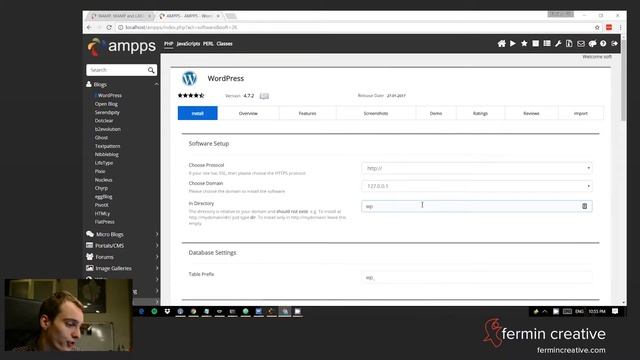Click the WordPress logo icon

[189, 78]
